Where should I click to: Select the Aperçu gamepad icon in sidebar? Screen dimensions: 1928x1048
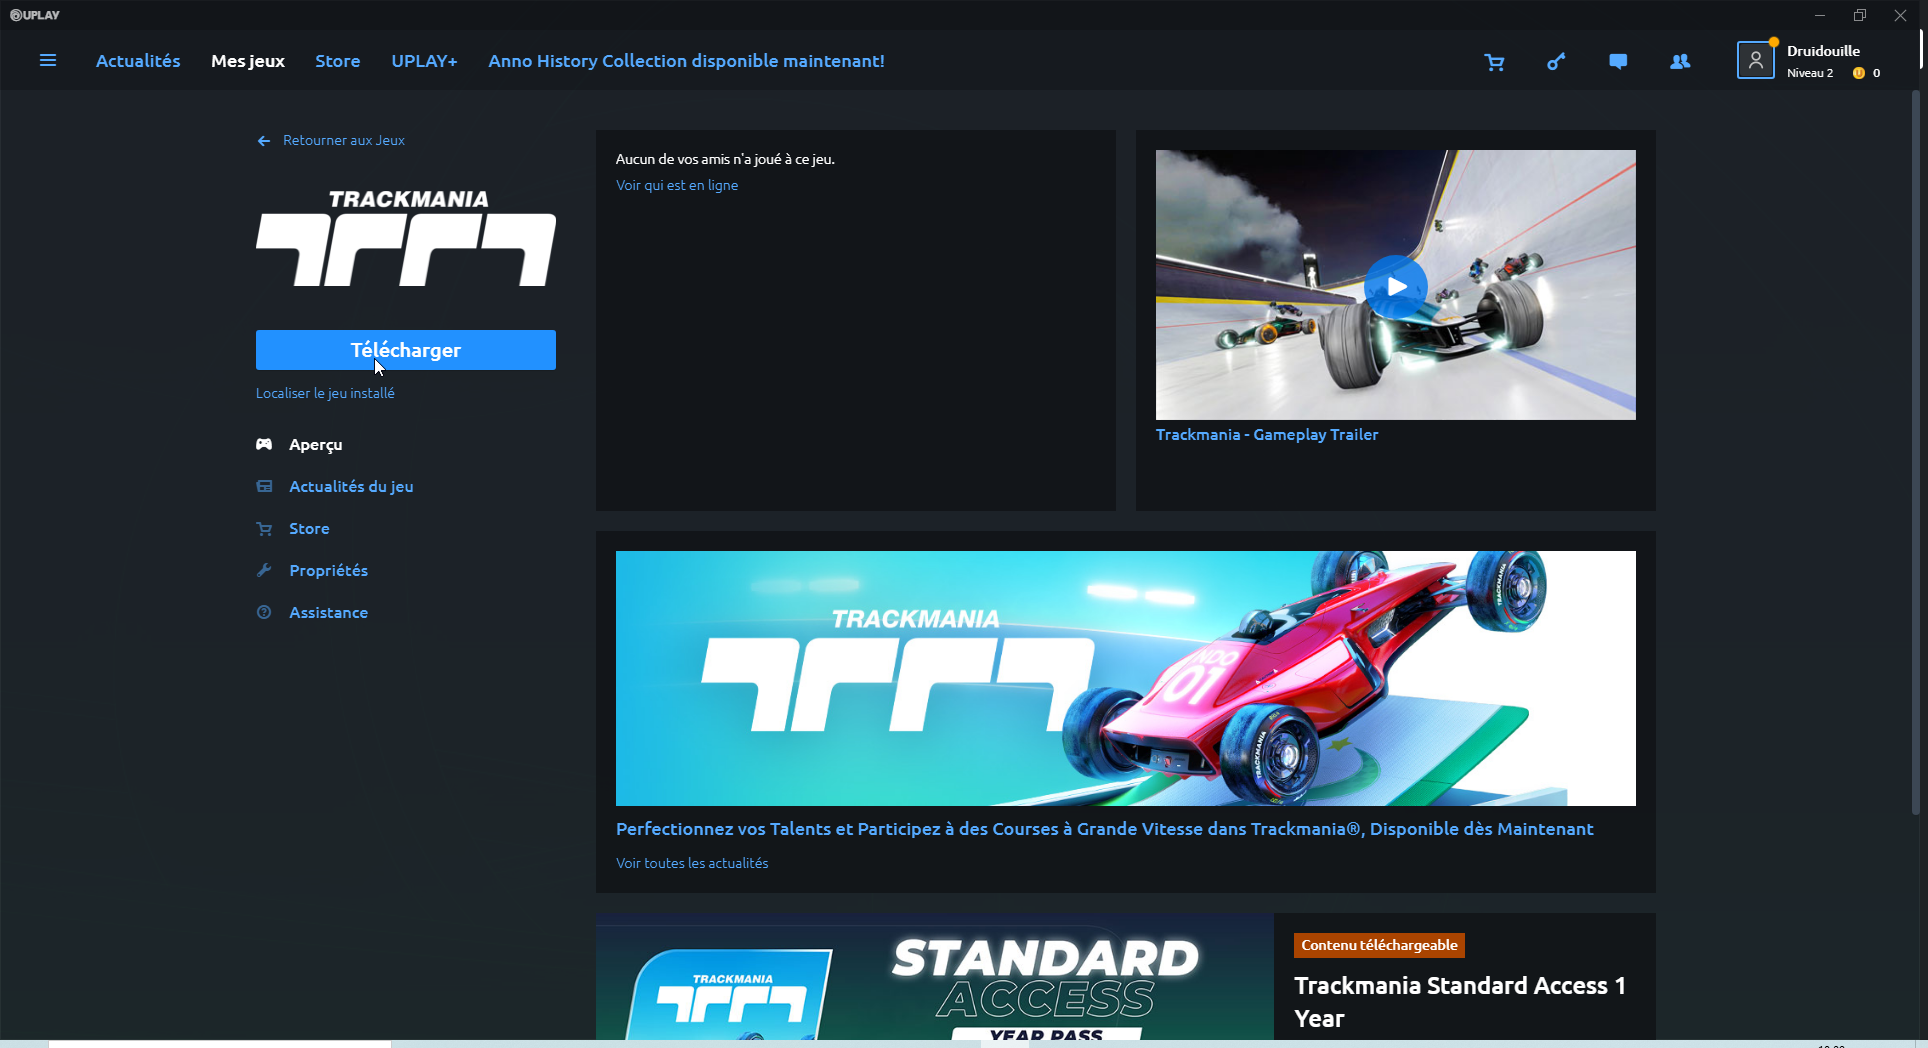pos(264,444)
